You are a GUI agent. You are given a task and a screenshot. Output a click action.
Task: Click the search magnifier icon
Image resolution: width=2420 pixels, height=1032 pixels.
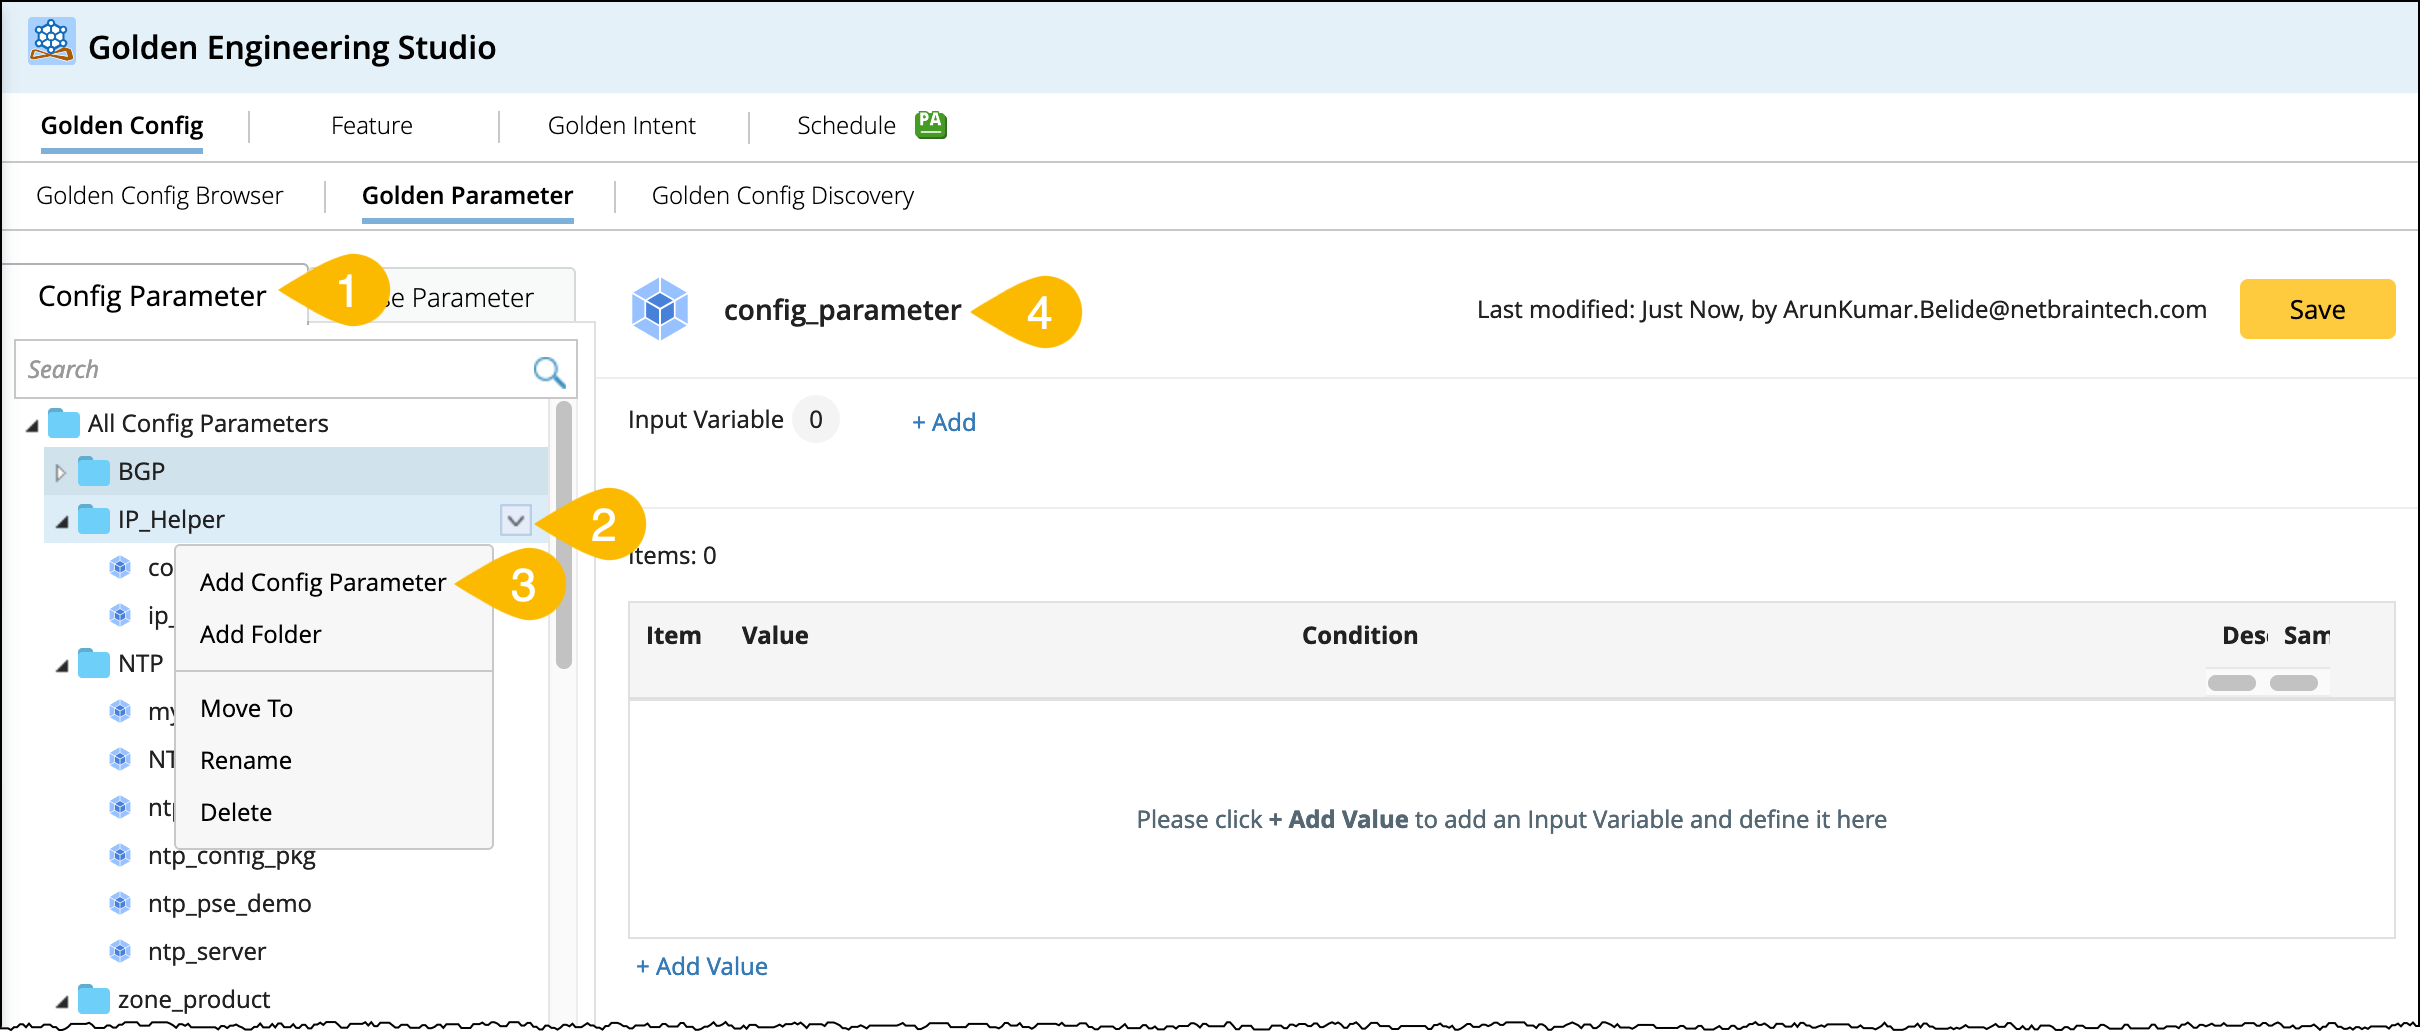pyautogui.click(x=548, y=371)
